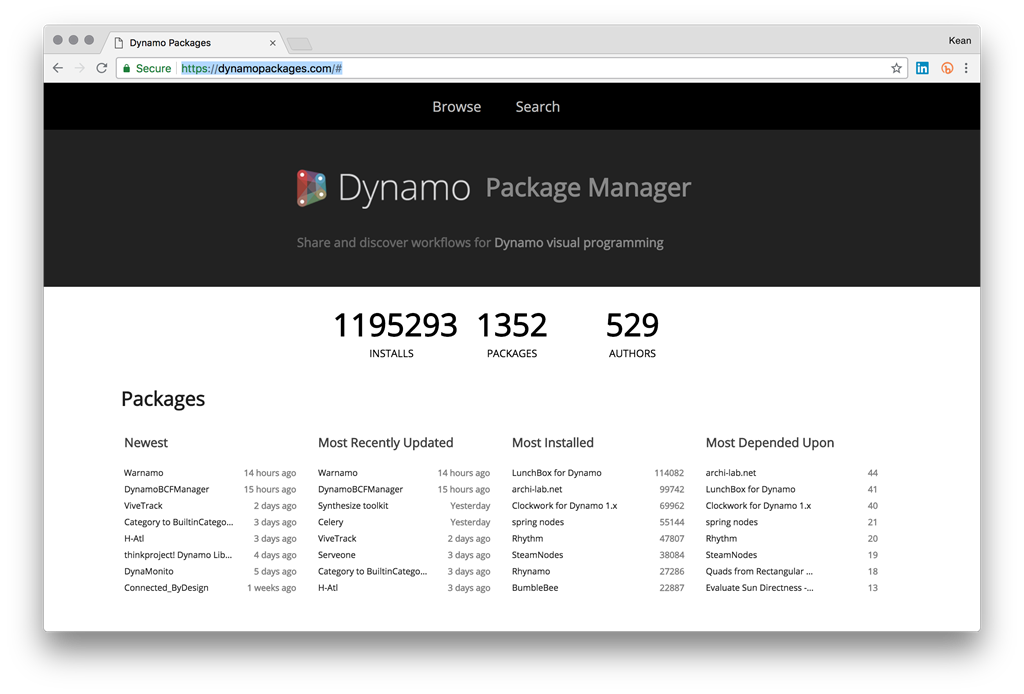Click the LinkedIn extension icon
1024x694 pixels.
pos(922,68)
